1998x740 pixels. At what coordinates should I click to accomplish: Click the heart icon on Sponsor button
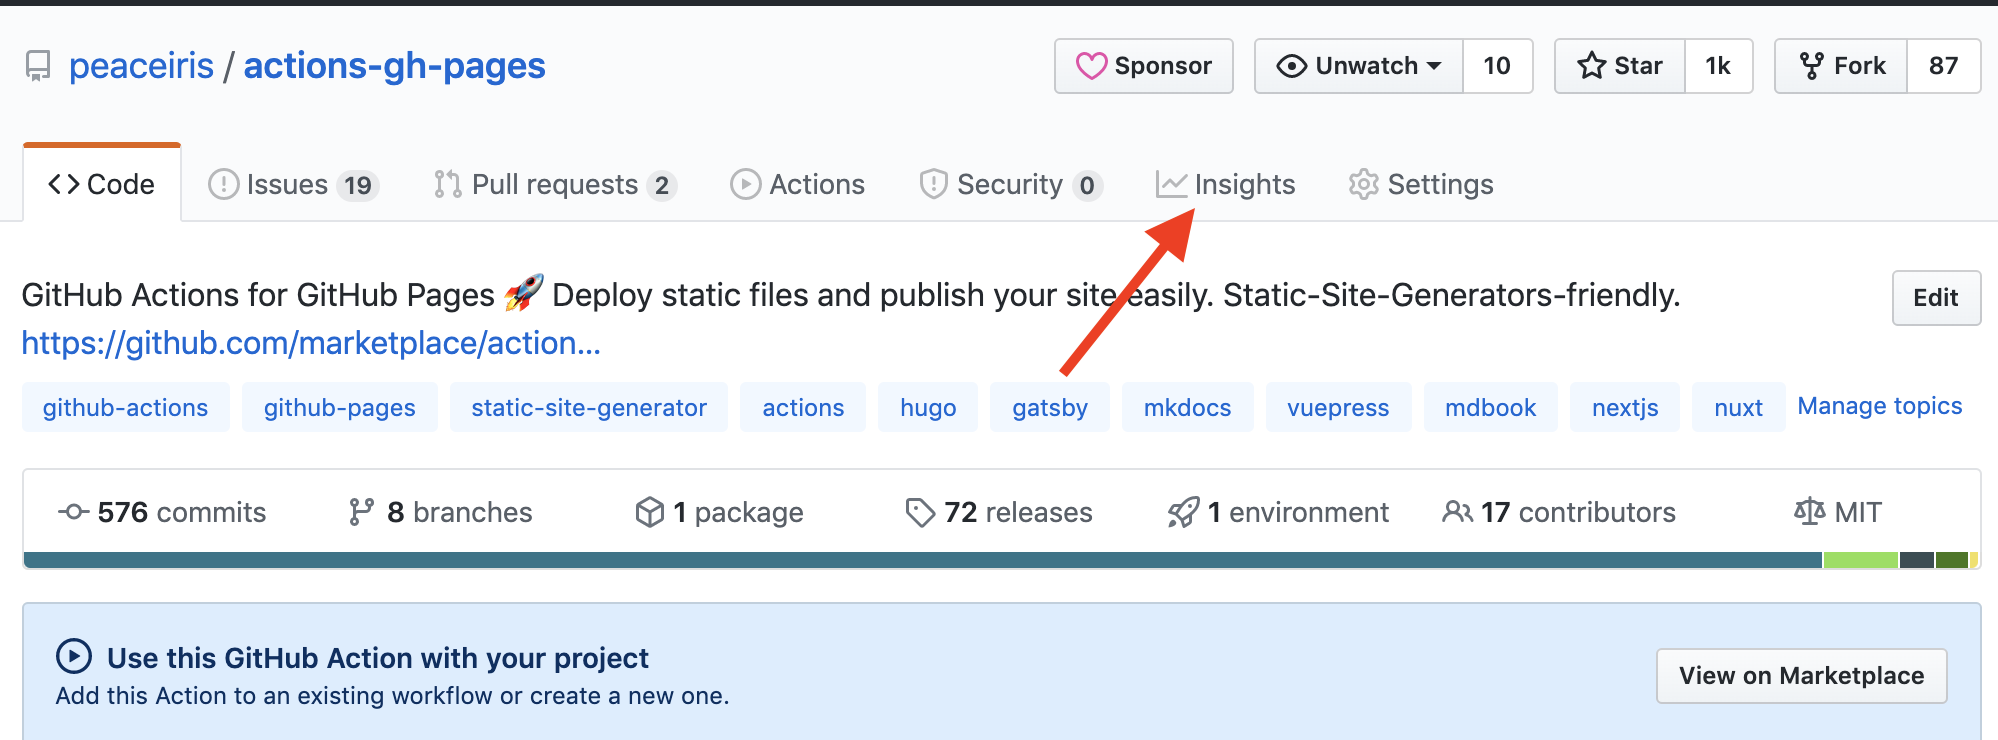pyautogui.click(x=1091, y=66)
